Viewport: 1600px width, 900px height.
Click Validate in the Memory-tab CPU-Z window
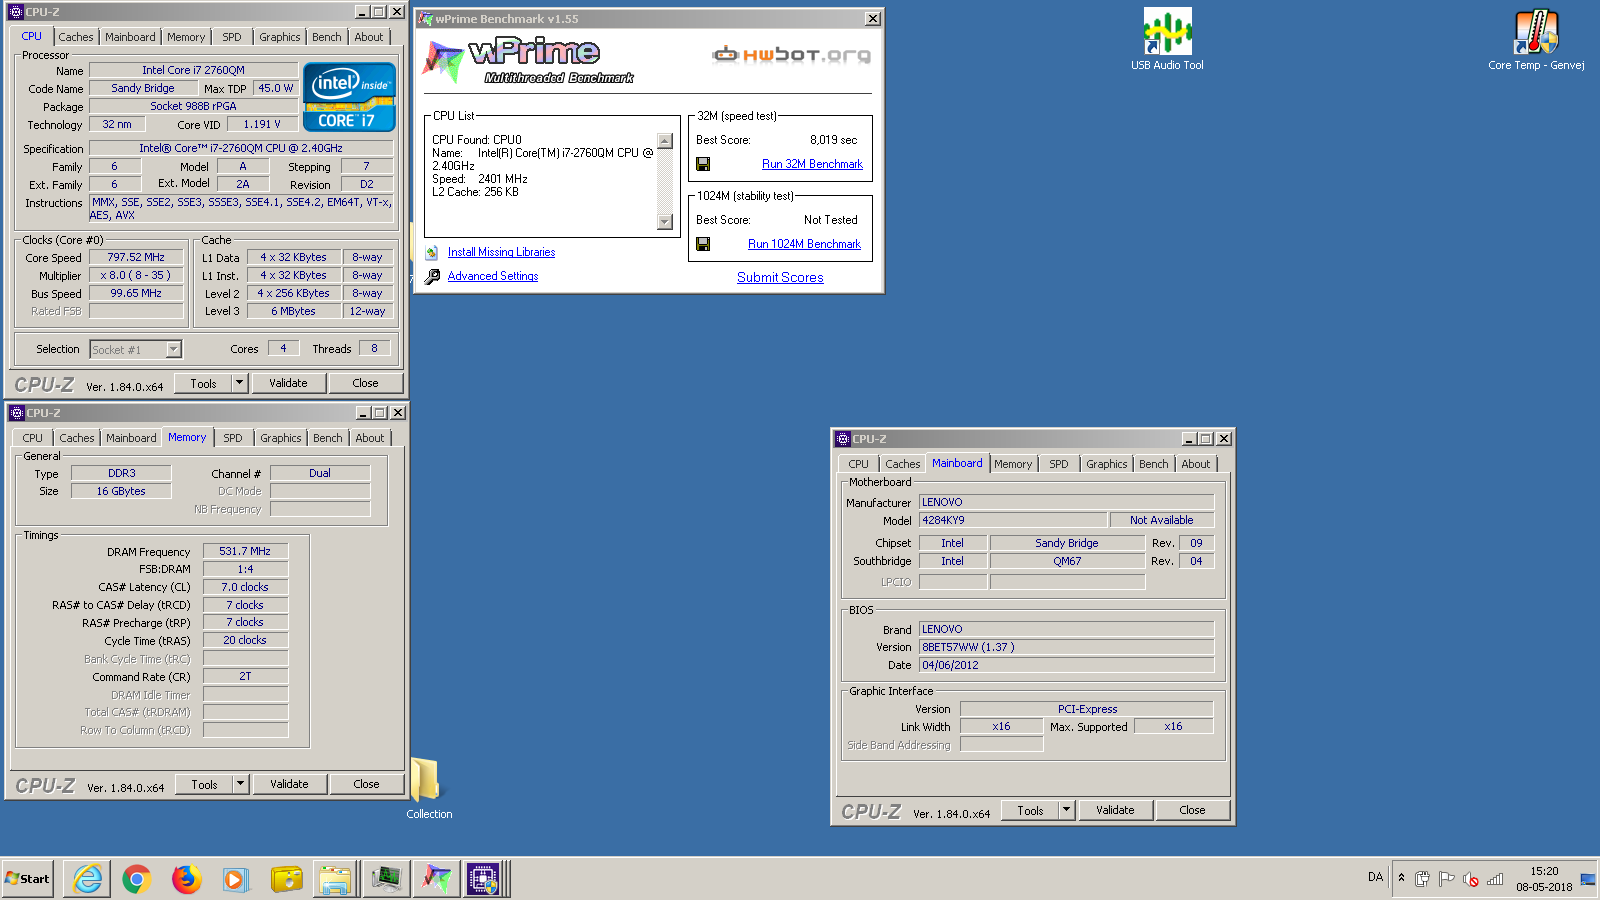[289, 784]
